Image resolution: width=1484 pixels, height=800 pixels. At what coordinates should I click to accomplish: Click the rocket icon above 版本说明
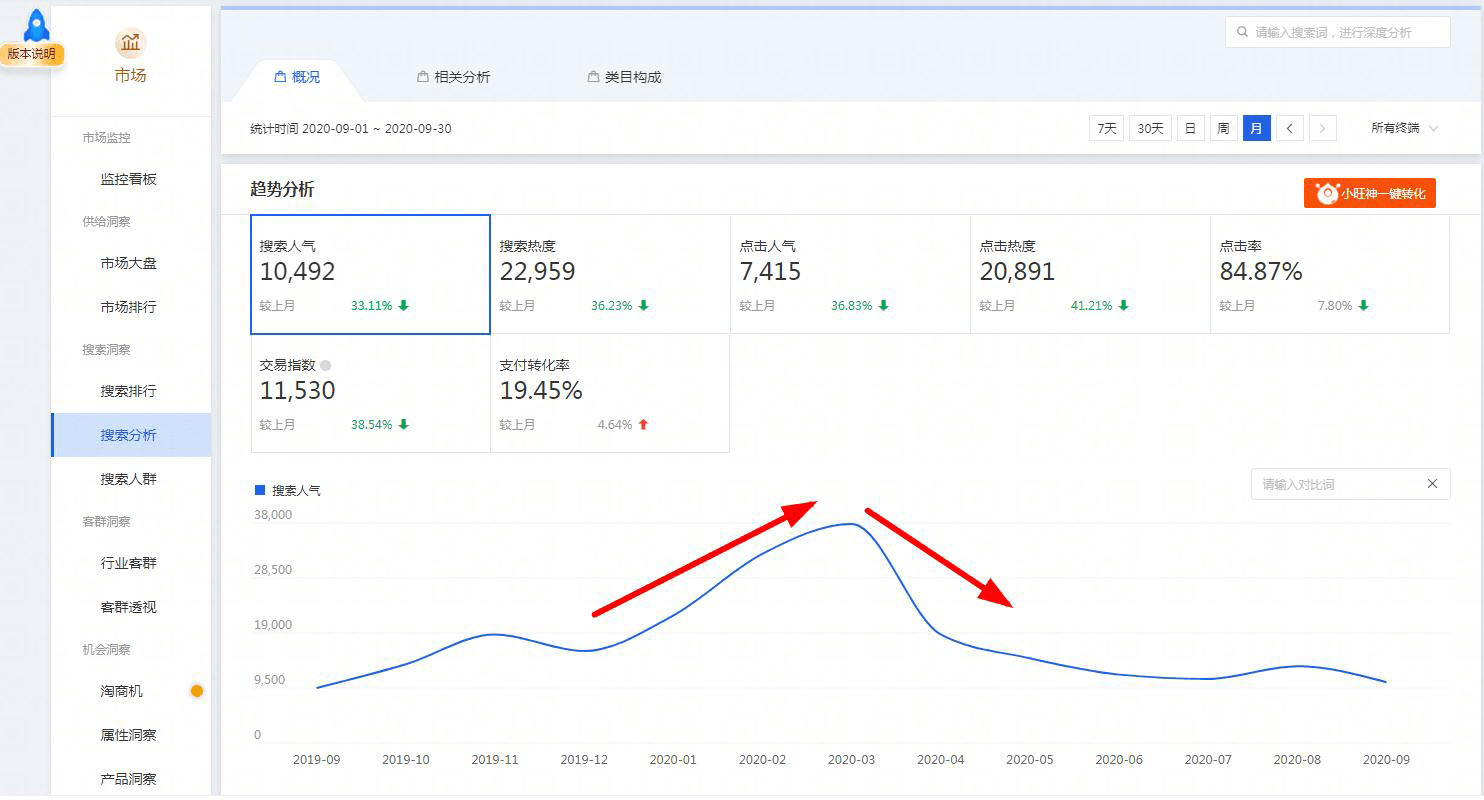click(37, 25)
